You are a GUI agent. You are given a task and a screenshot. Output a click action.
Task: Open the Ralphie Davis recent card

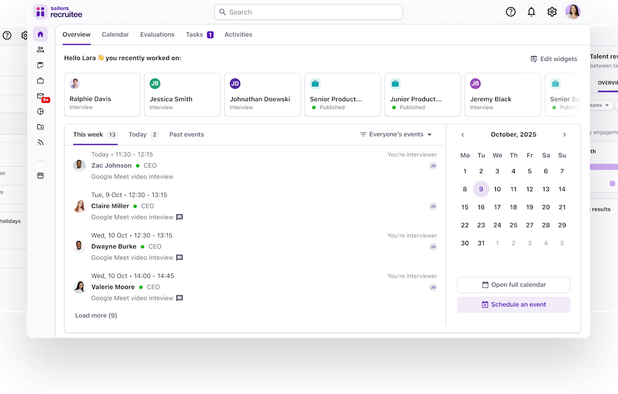(102, 95)
